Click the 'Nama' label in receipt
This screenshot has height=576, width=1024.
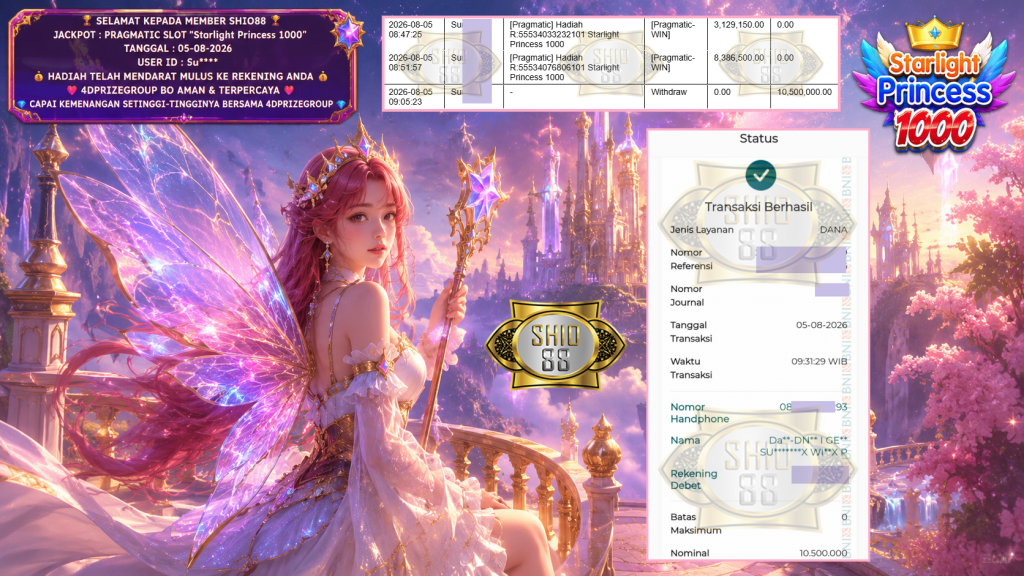click(x=684, y=440)
